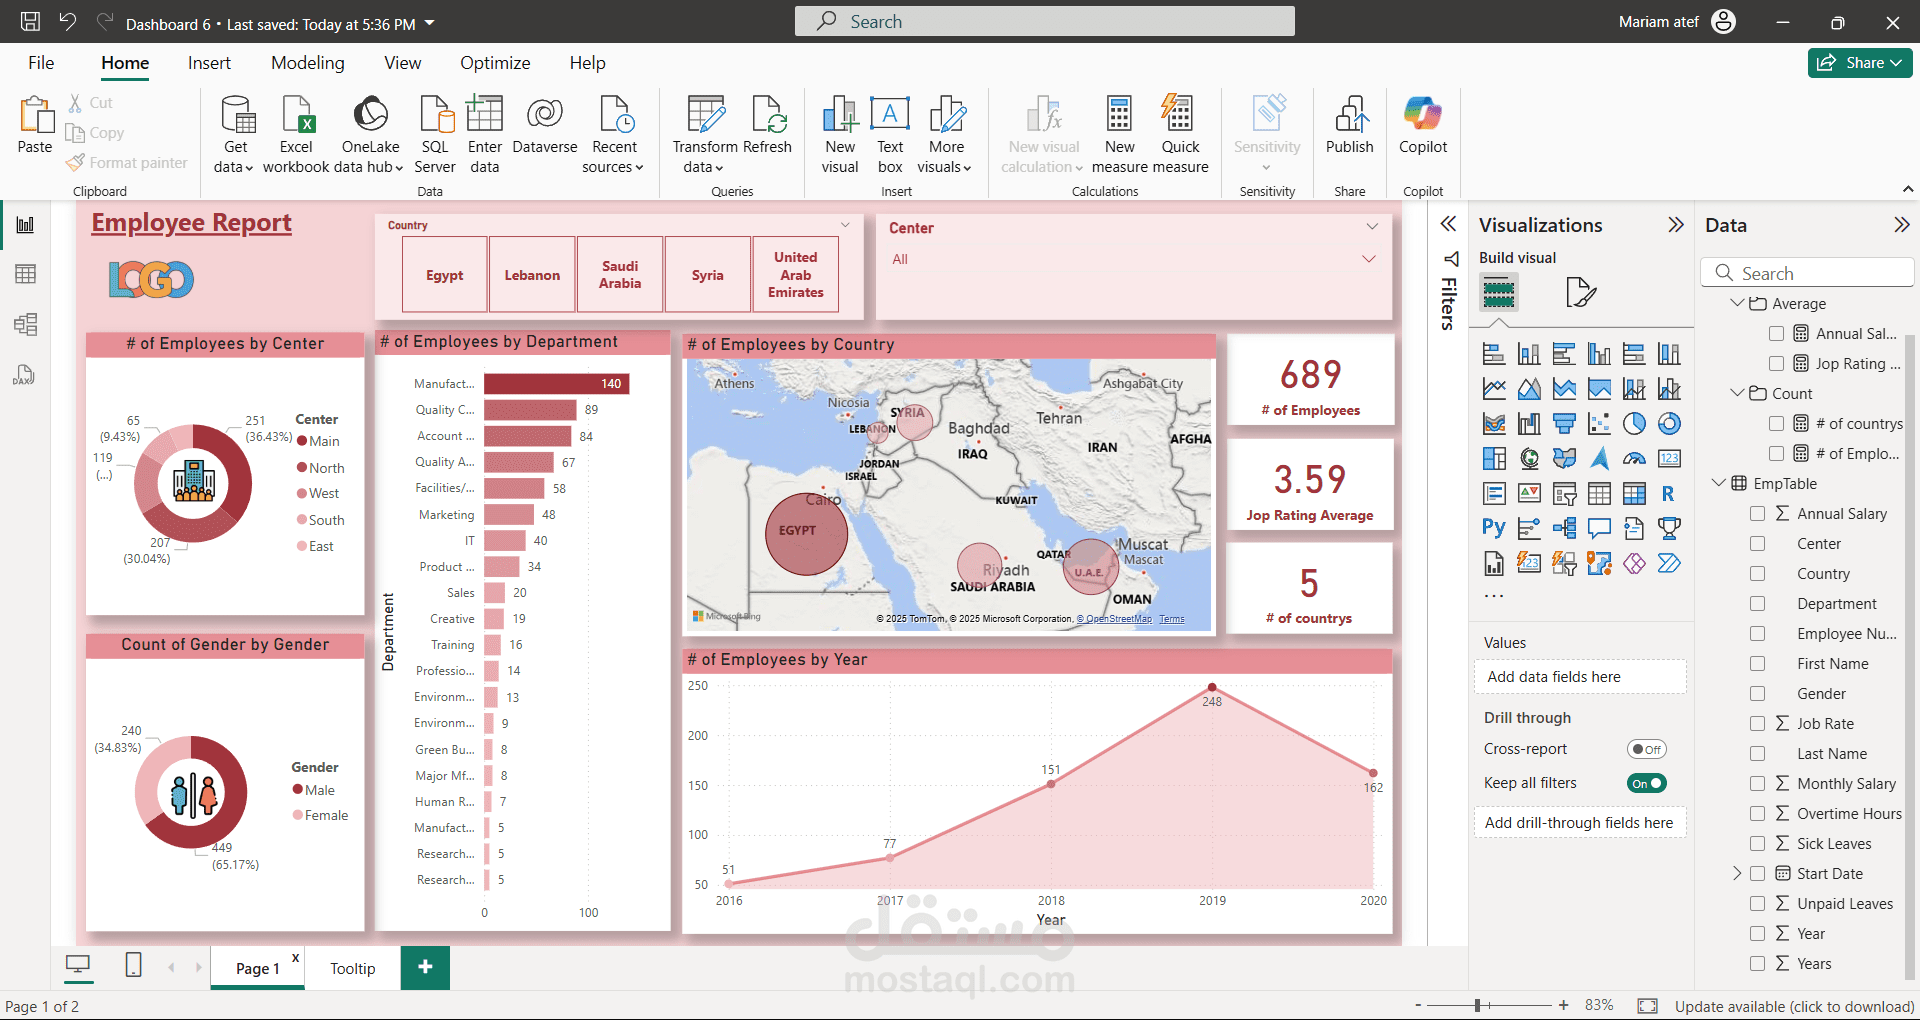Viewport: 1920px width, 1020px height.
Task: Create a Quick measure
Action: point(1180,134)
